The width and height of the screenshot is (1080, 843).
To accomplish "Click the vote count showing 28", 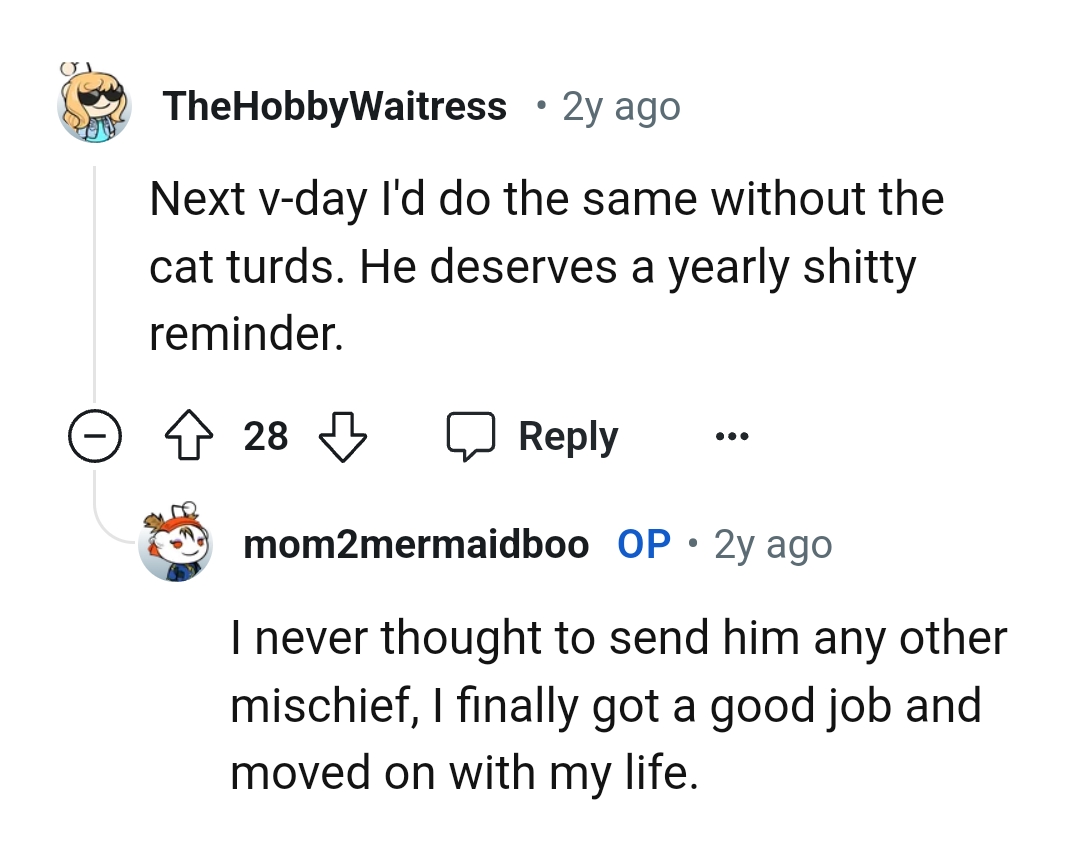I will click(266, 435).
